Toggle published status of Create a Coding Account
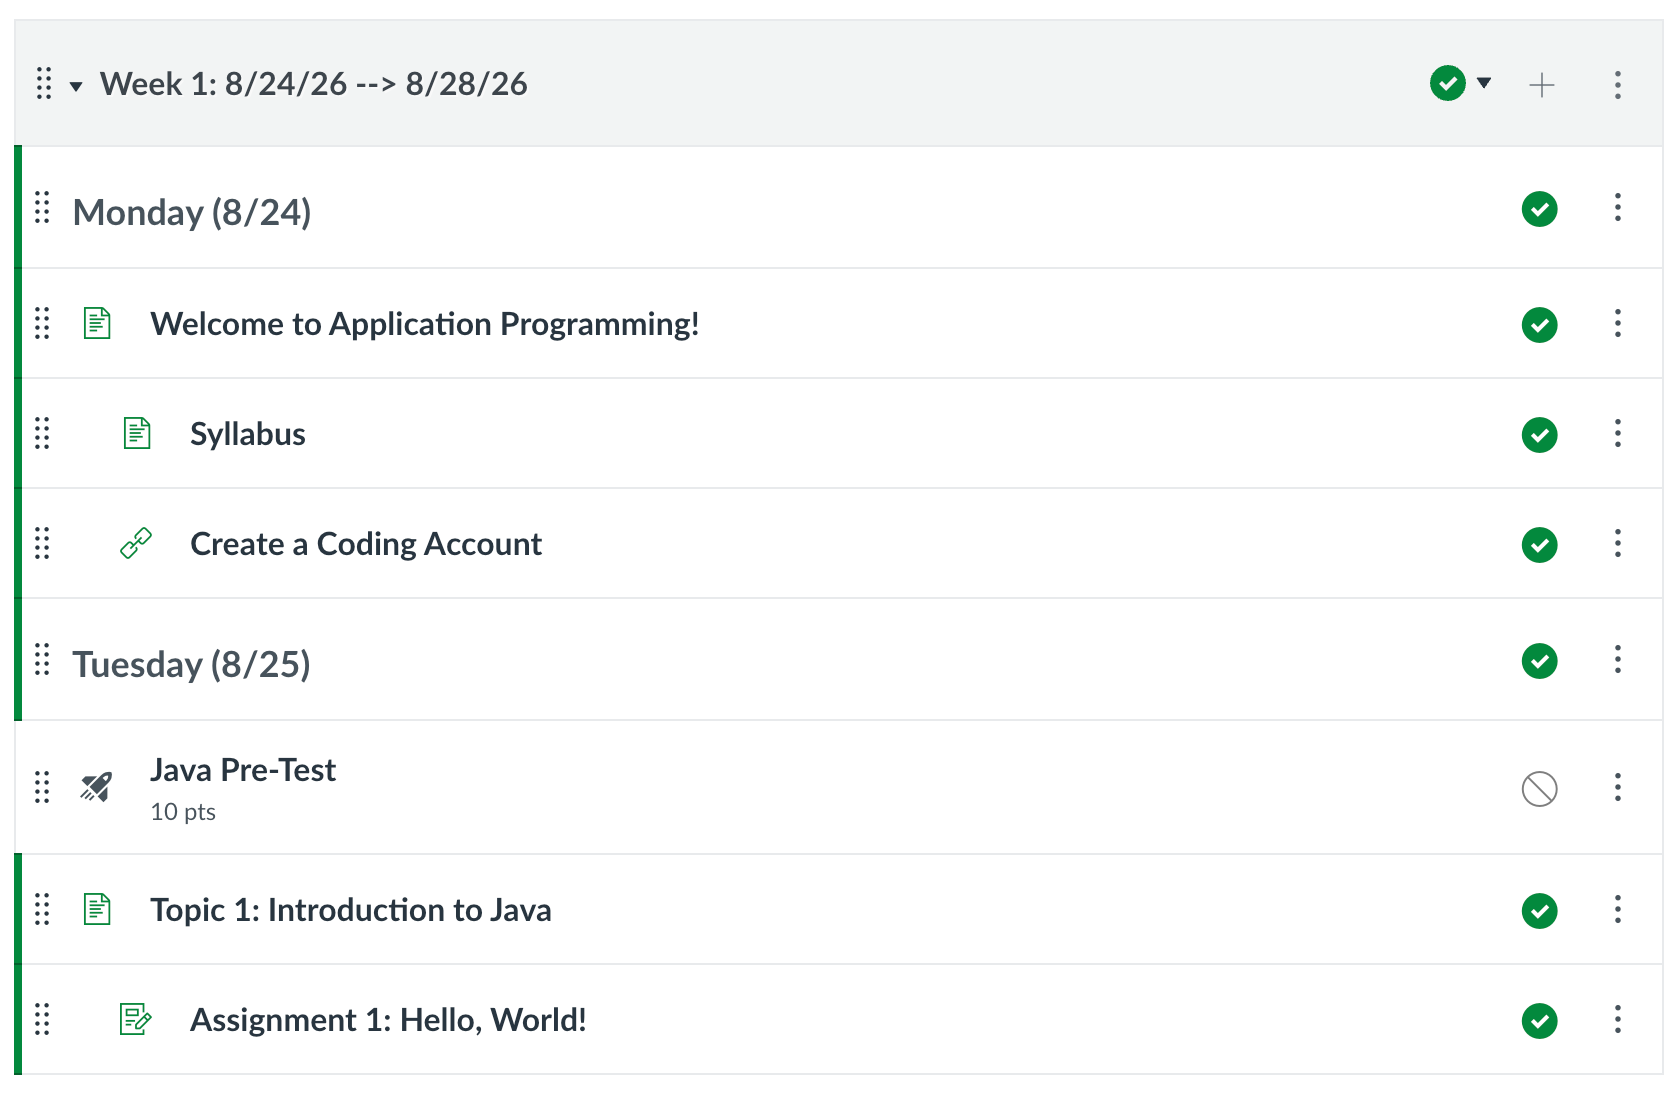This screenshot has height=1093, width=1679. pyautogui.click(x=1540, y=545)
